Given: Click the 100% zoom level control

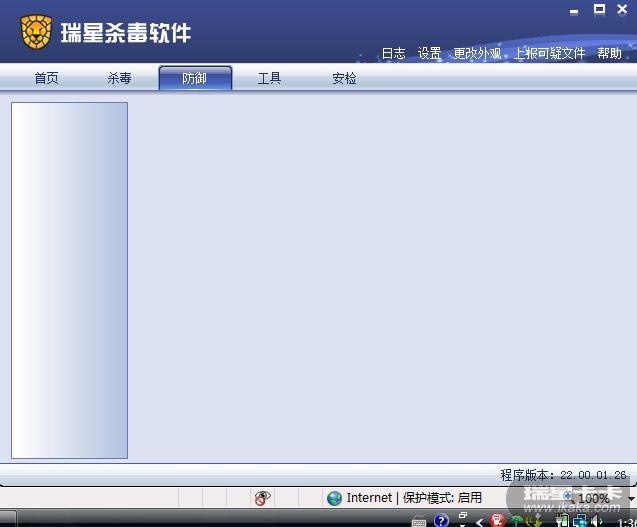Looking at the screenshot, I should click(585, 499).
